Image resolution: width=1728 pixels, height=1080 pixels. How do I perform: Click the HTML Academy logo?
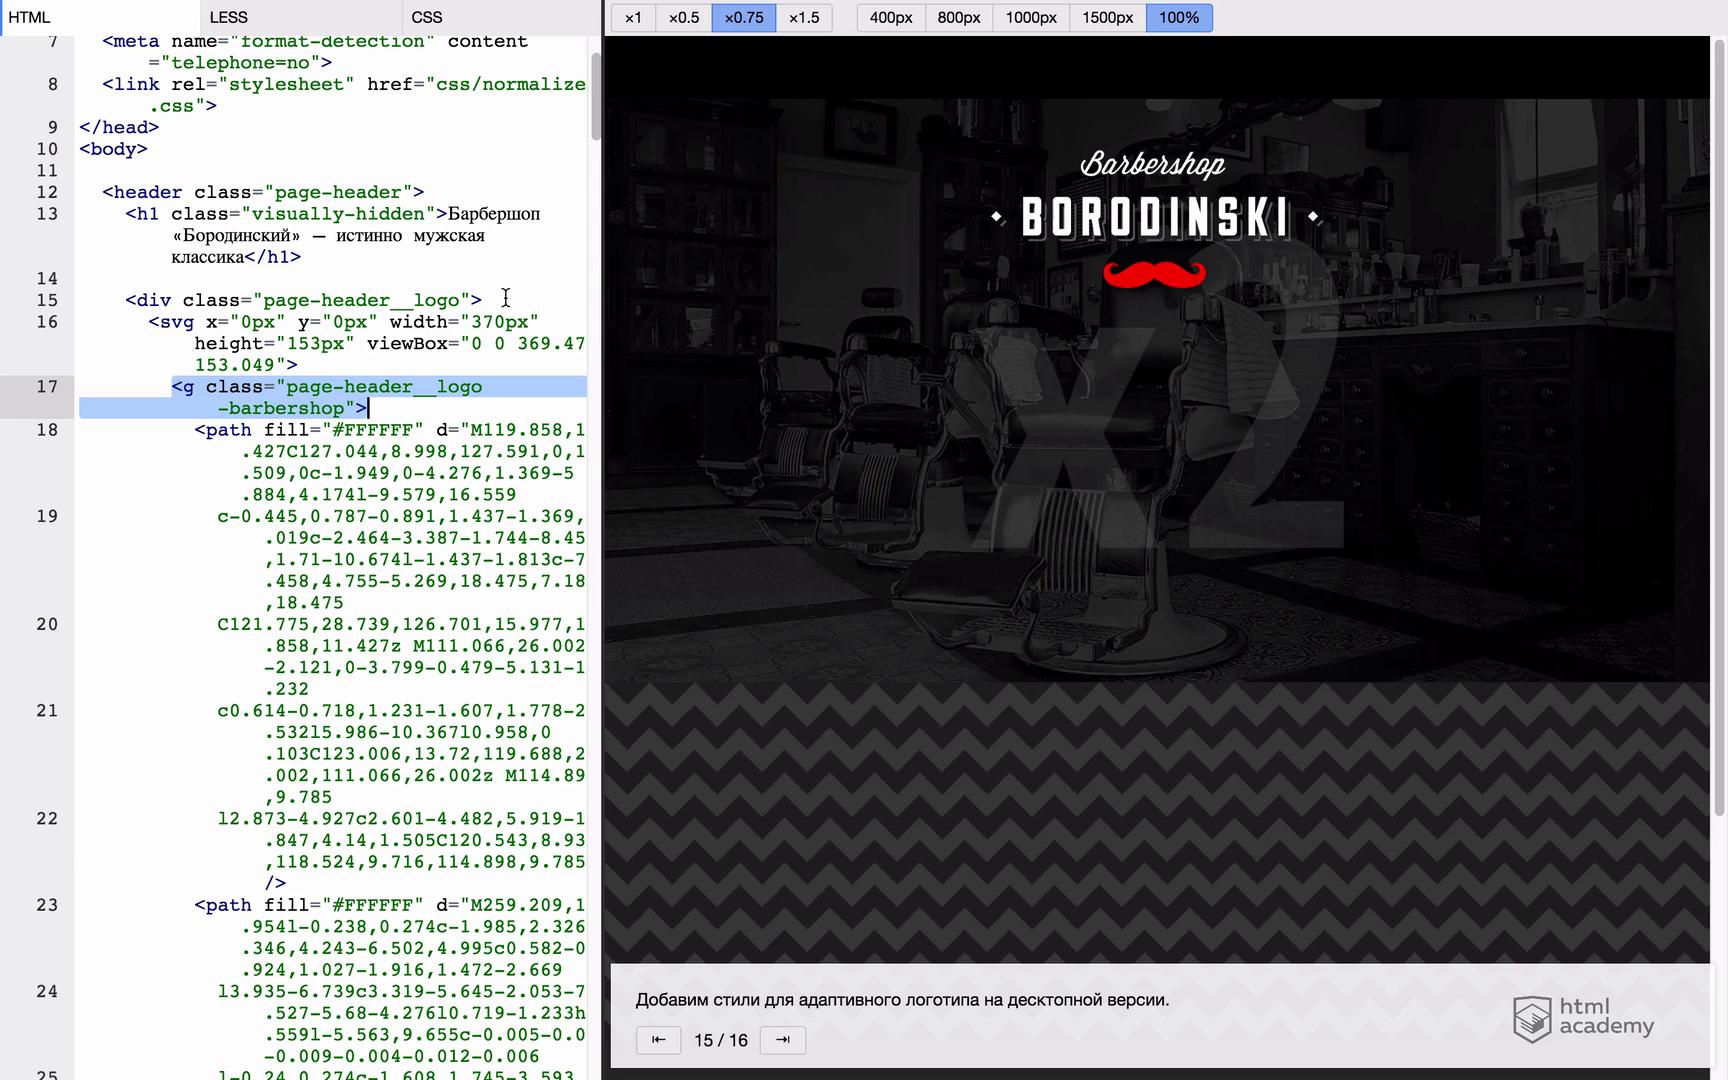[x=1583, y=1018]
